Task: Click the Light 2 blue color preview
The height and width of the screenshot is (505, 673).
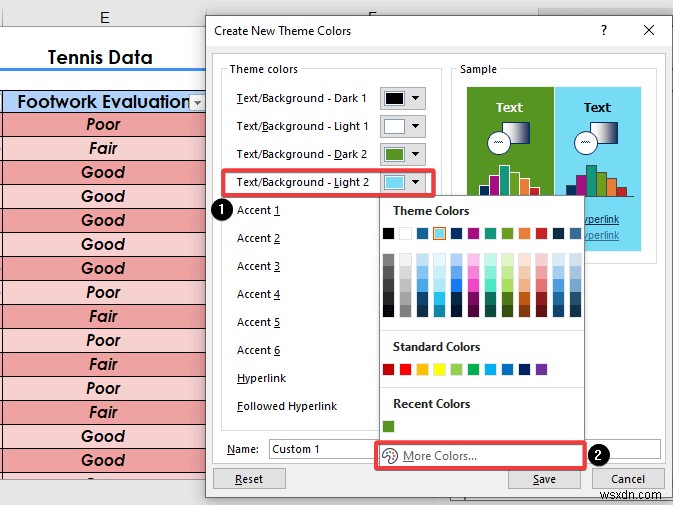Action: click(394, 182)
